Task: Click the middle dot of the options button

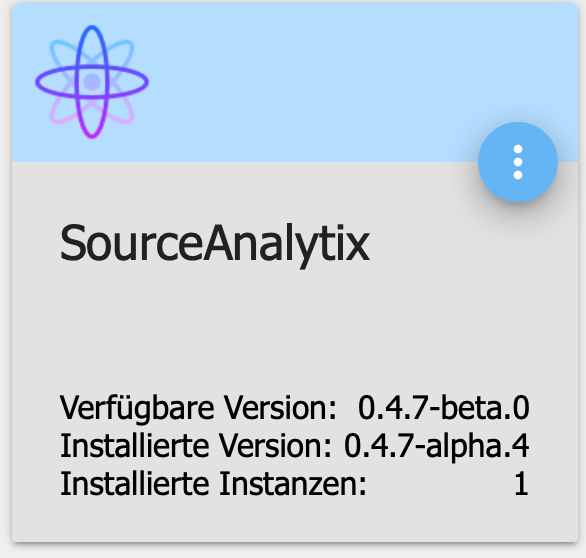Action: (x=518, y=162)
